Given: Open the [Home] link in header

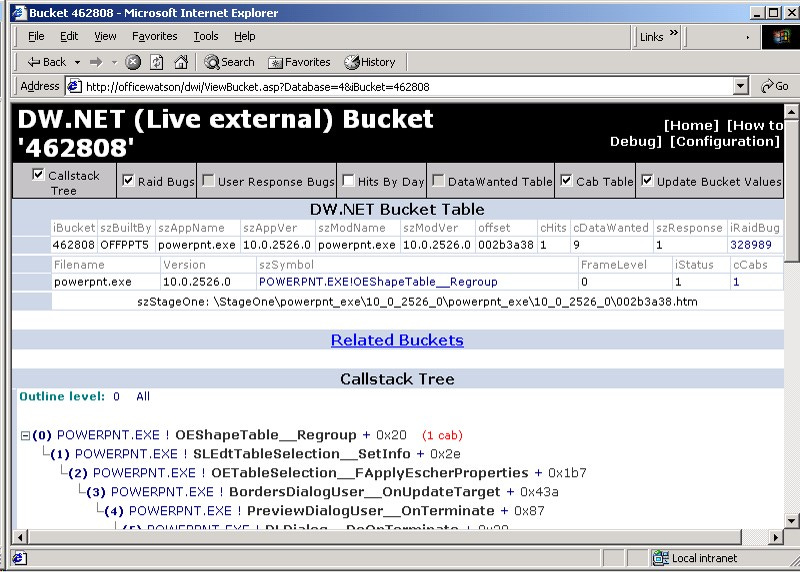Looking at the screenshot, I should pyautogui.click(x=691, y=126).
